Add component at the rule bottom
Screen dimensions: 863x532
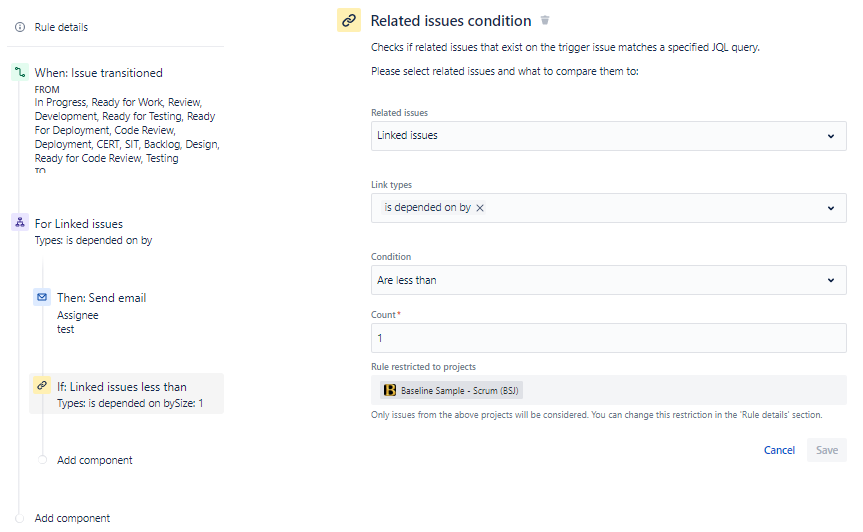(x=72, y=518)
